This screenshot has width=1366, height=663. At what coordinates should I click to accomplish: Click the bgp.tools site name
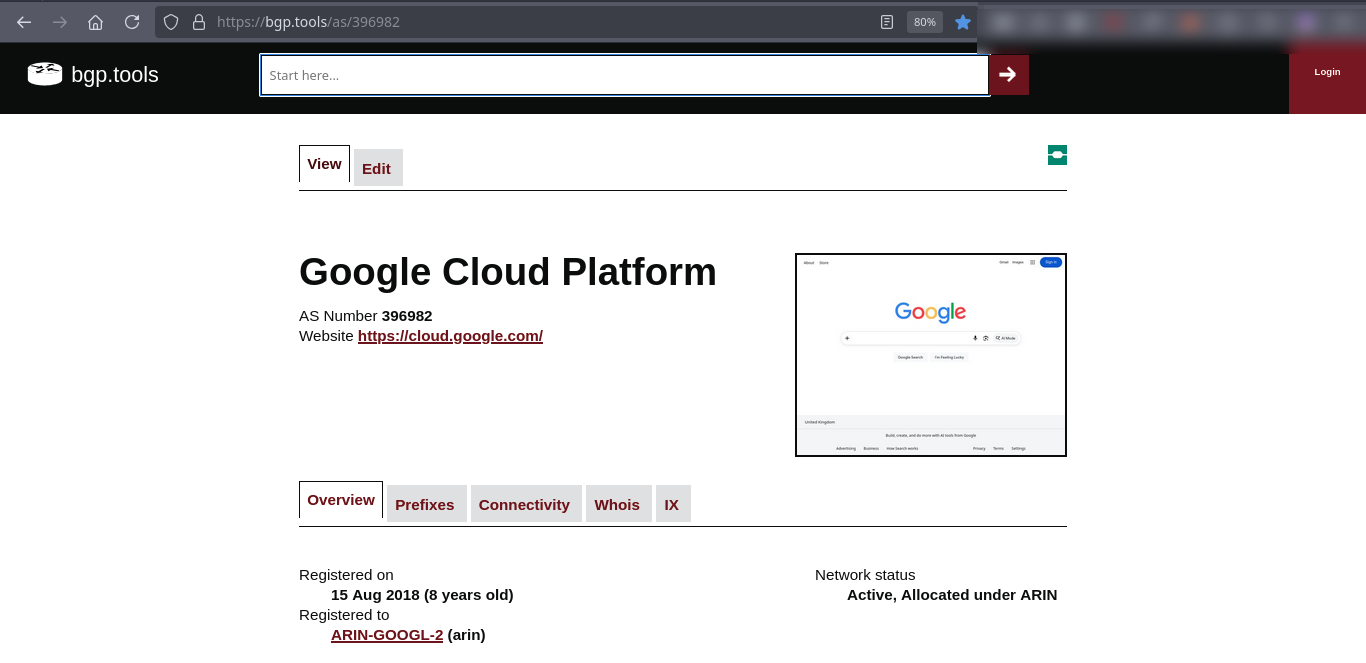tap(115, 75)
